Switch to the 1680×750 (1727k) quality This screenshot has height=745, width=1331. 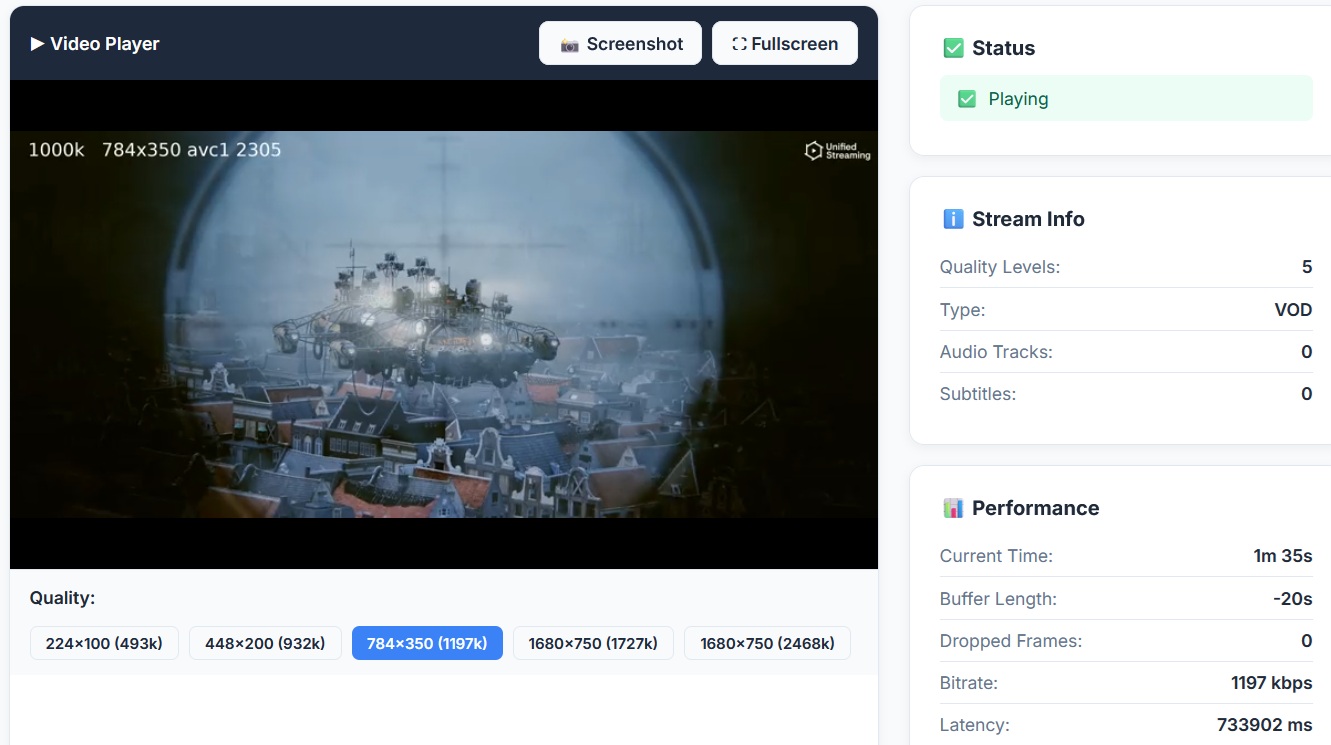(x=592, y=643)
